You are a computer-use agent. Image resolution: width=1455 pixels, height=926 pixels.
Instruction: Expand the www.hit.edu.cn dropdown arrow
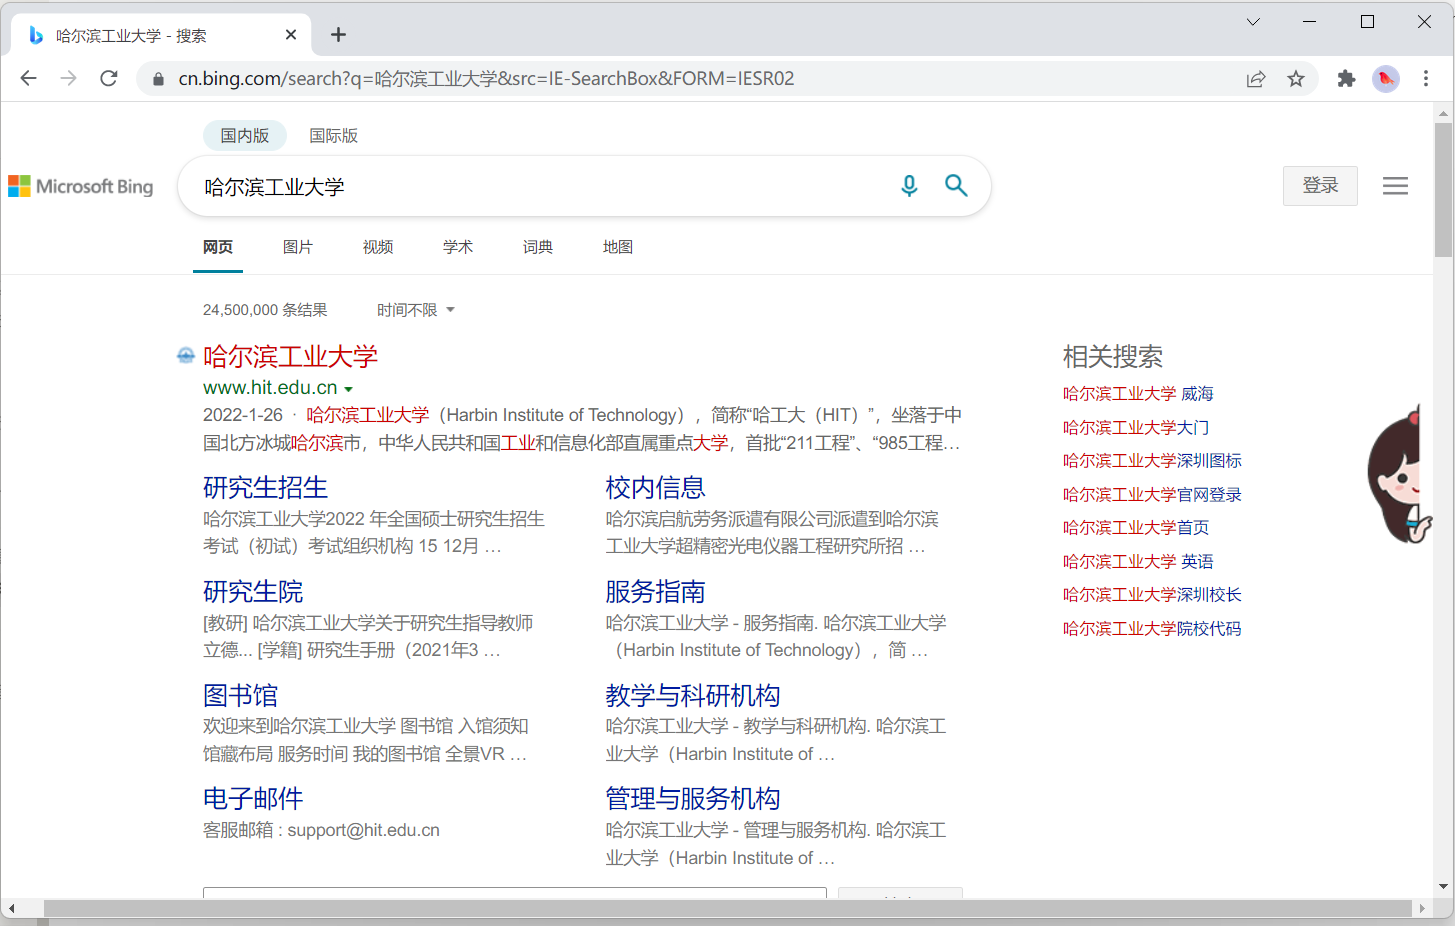pos(348,389)
